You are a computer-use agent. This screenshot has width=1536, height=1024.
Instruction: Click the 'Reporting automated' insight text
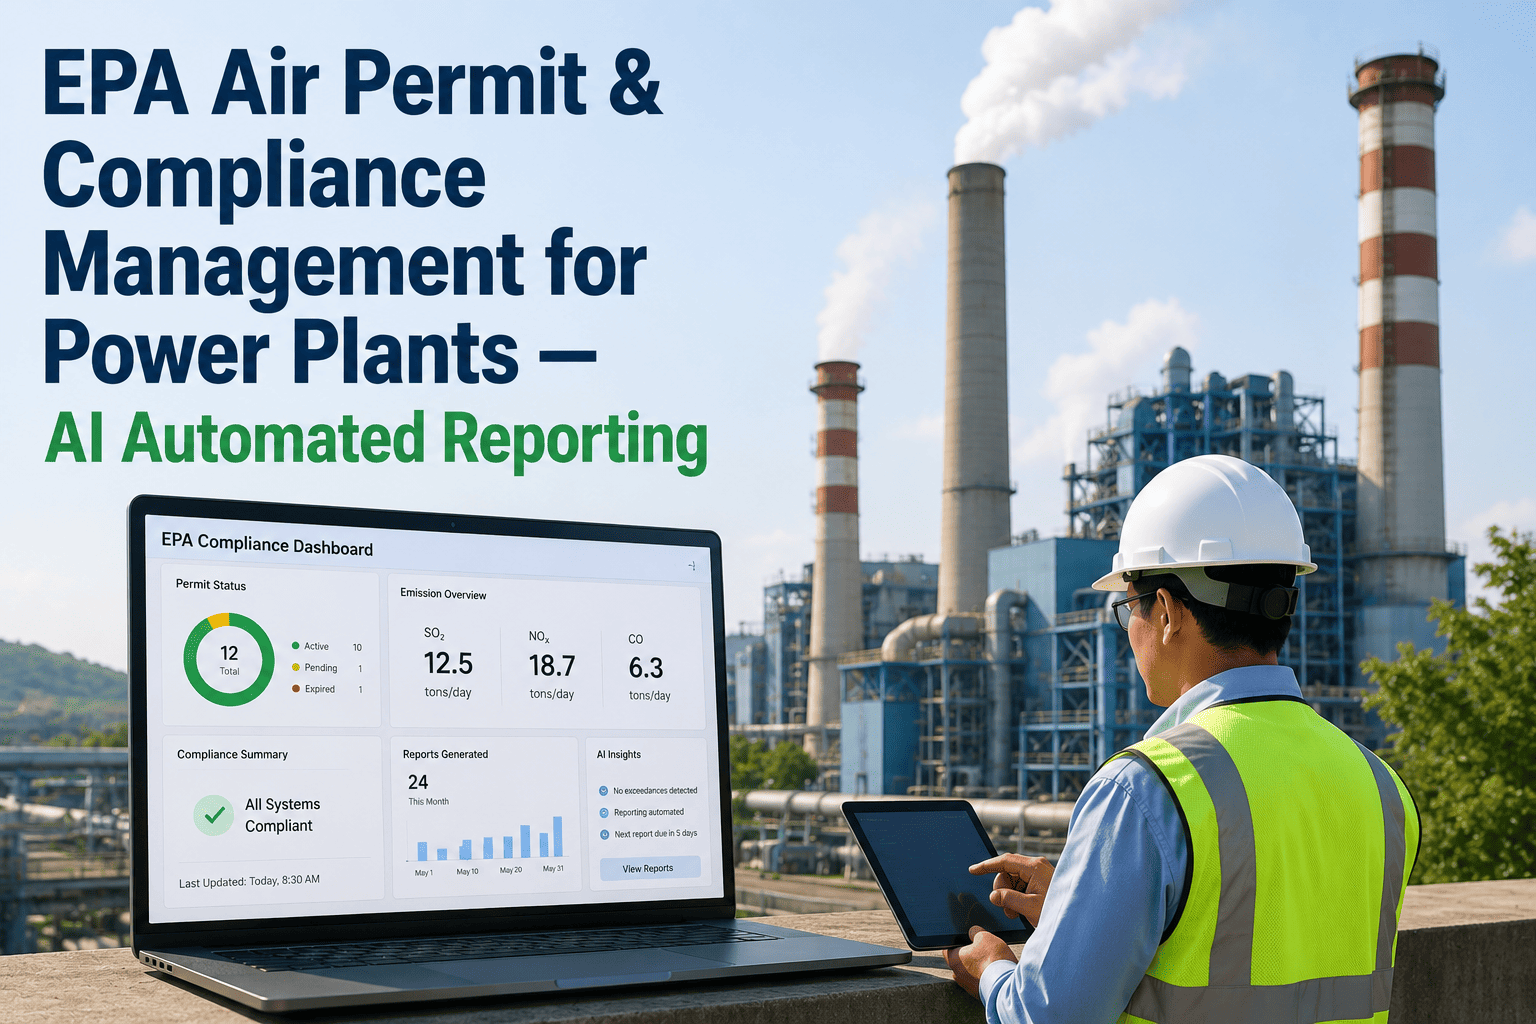pos(649,812)
